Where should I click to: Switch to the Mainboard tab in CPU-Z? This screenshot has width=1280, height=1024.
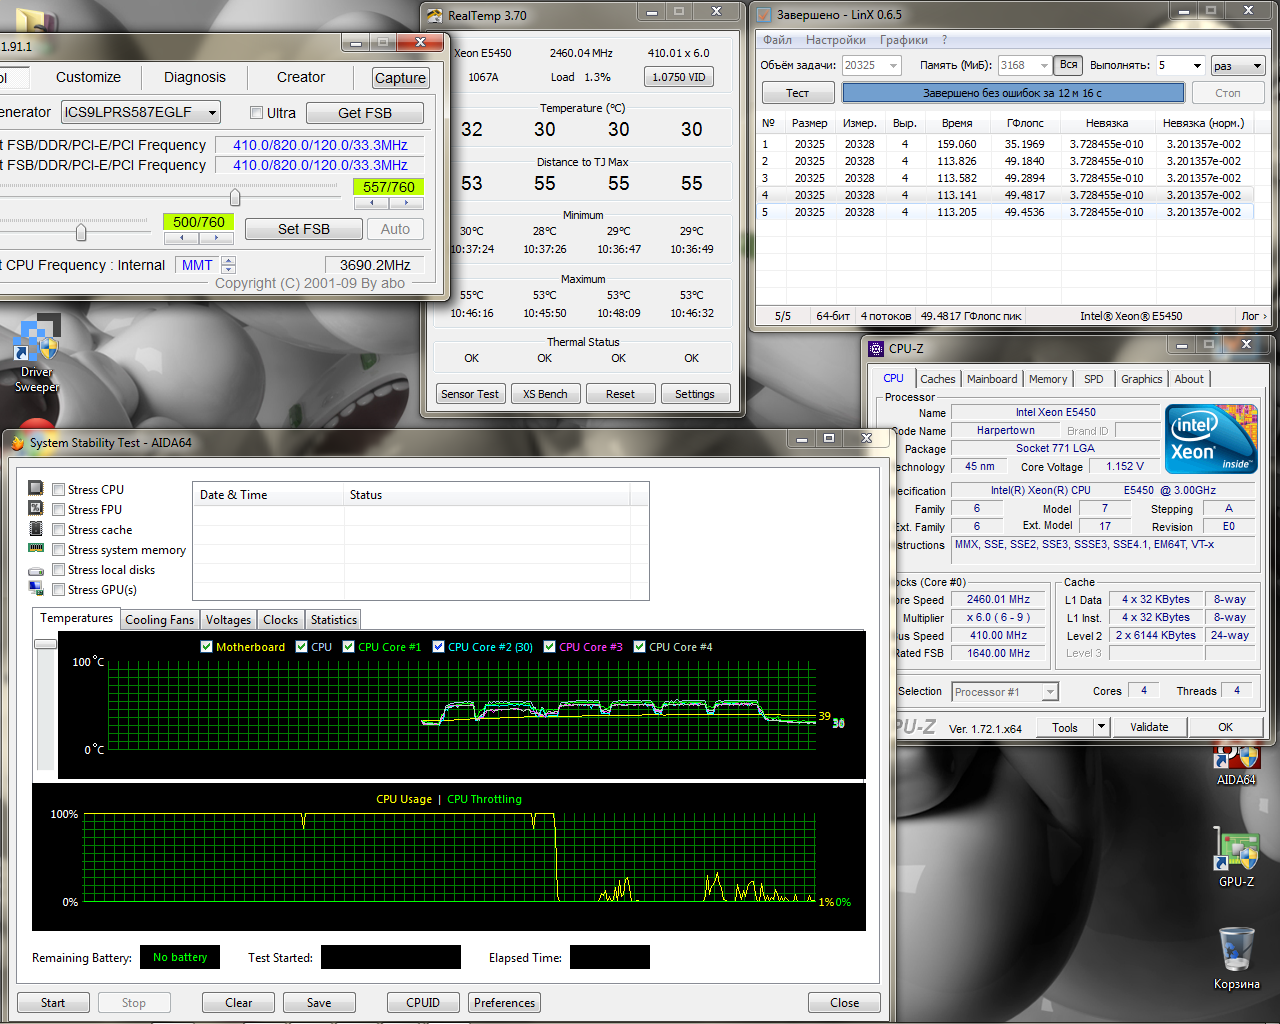pyautogui.click(x=992, y=379)
